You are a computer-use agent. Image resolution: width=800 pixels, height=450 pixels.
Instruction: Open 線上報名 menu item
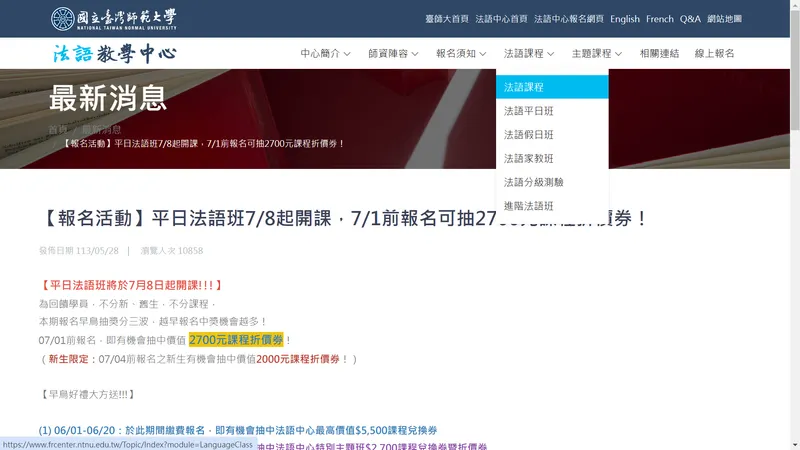click(714, 53)
